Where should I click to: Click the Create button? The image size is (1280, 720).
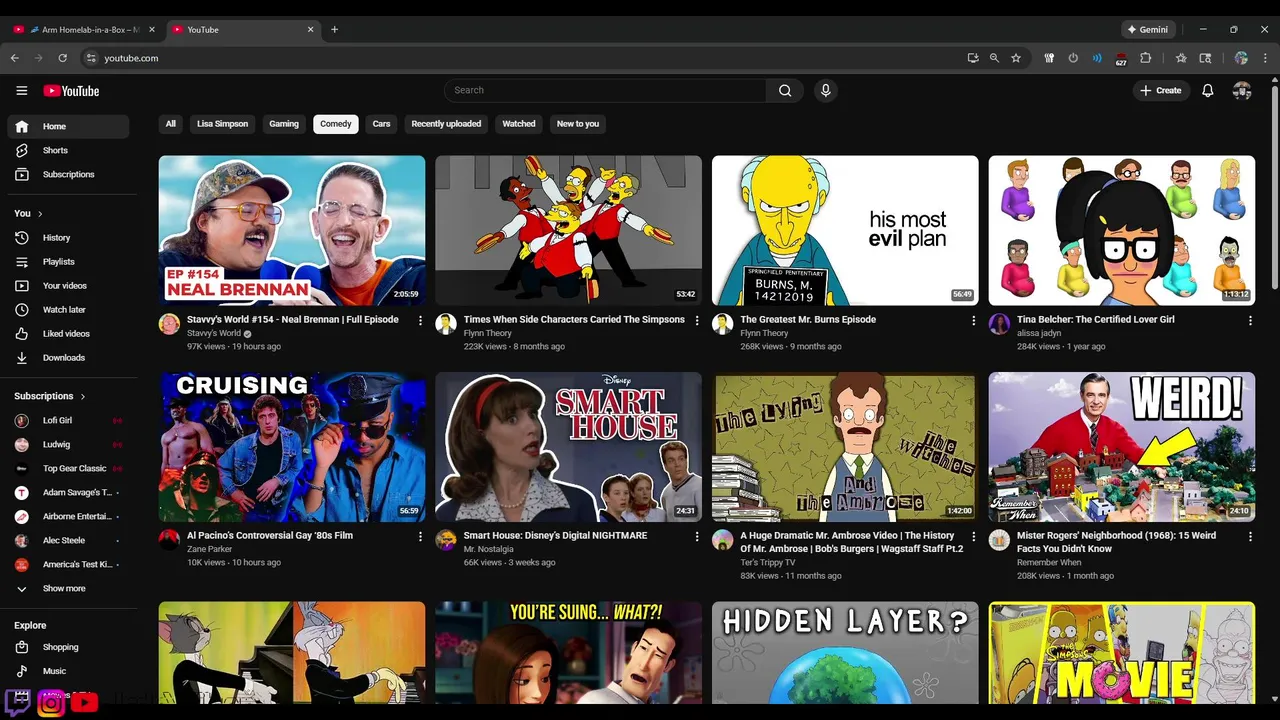[x=1161, y=90]
